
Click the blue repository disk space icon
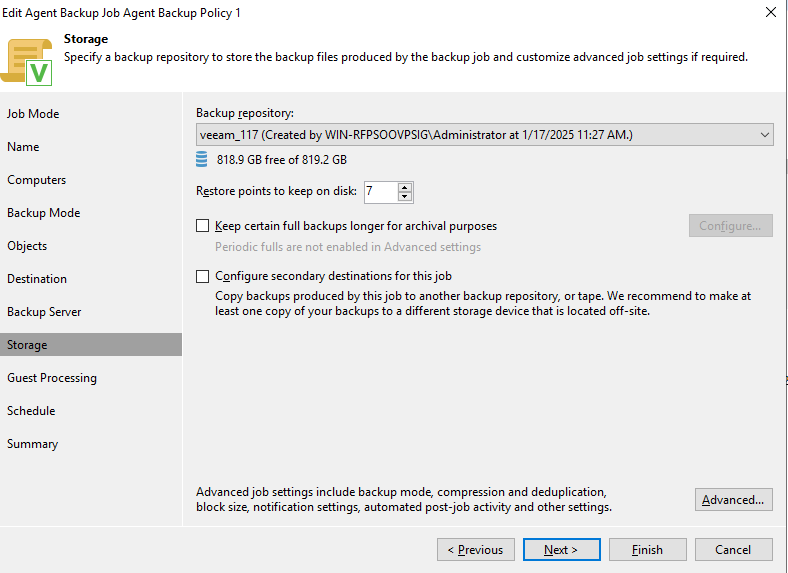203,160
